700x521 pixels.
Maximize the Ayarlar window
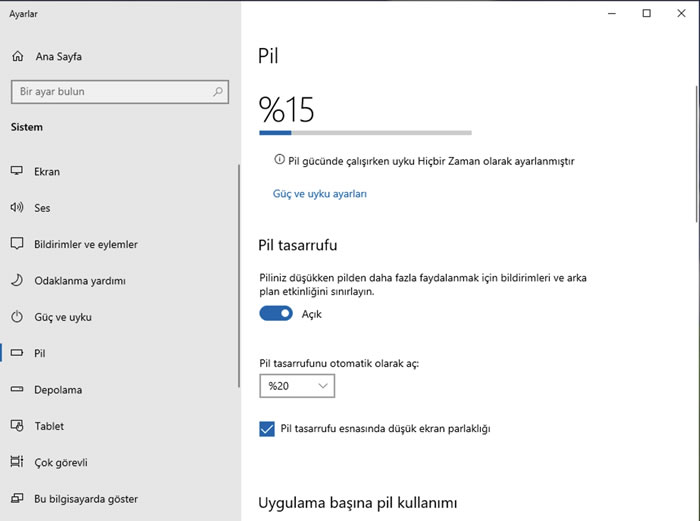(646, 13)
